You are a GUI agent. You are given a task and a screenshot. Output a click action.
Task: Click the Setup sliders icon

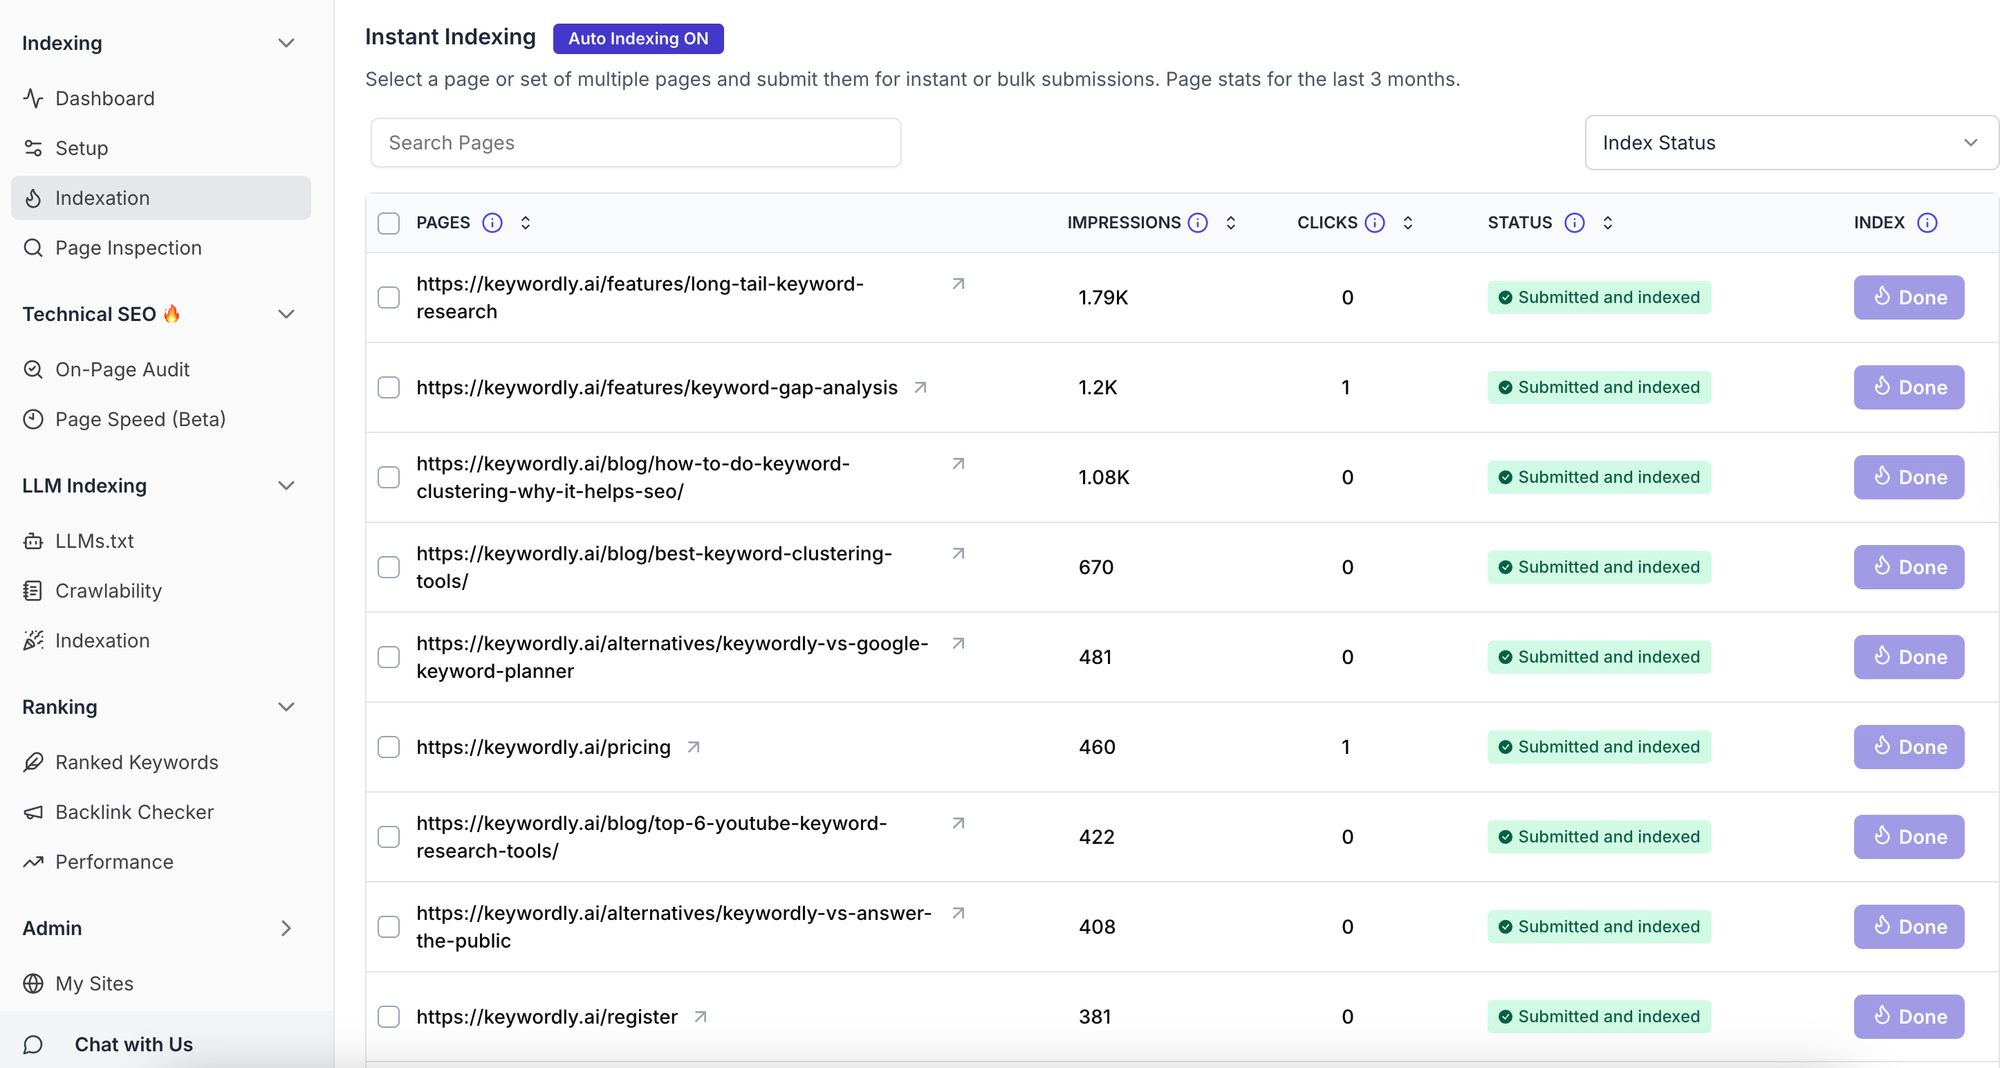point(33,148)
